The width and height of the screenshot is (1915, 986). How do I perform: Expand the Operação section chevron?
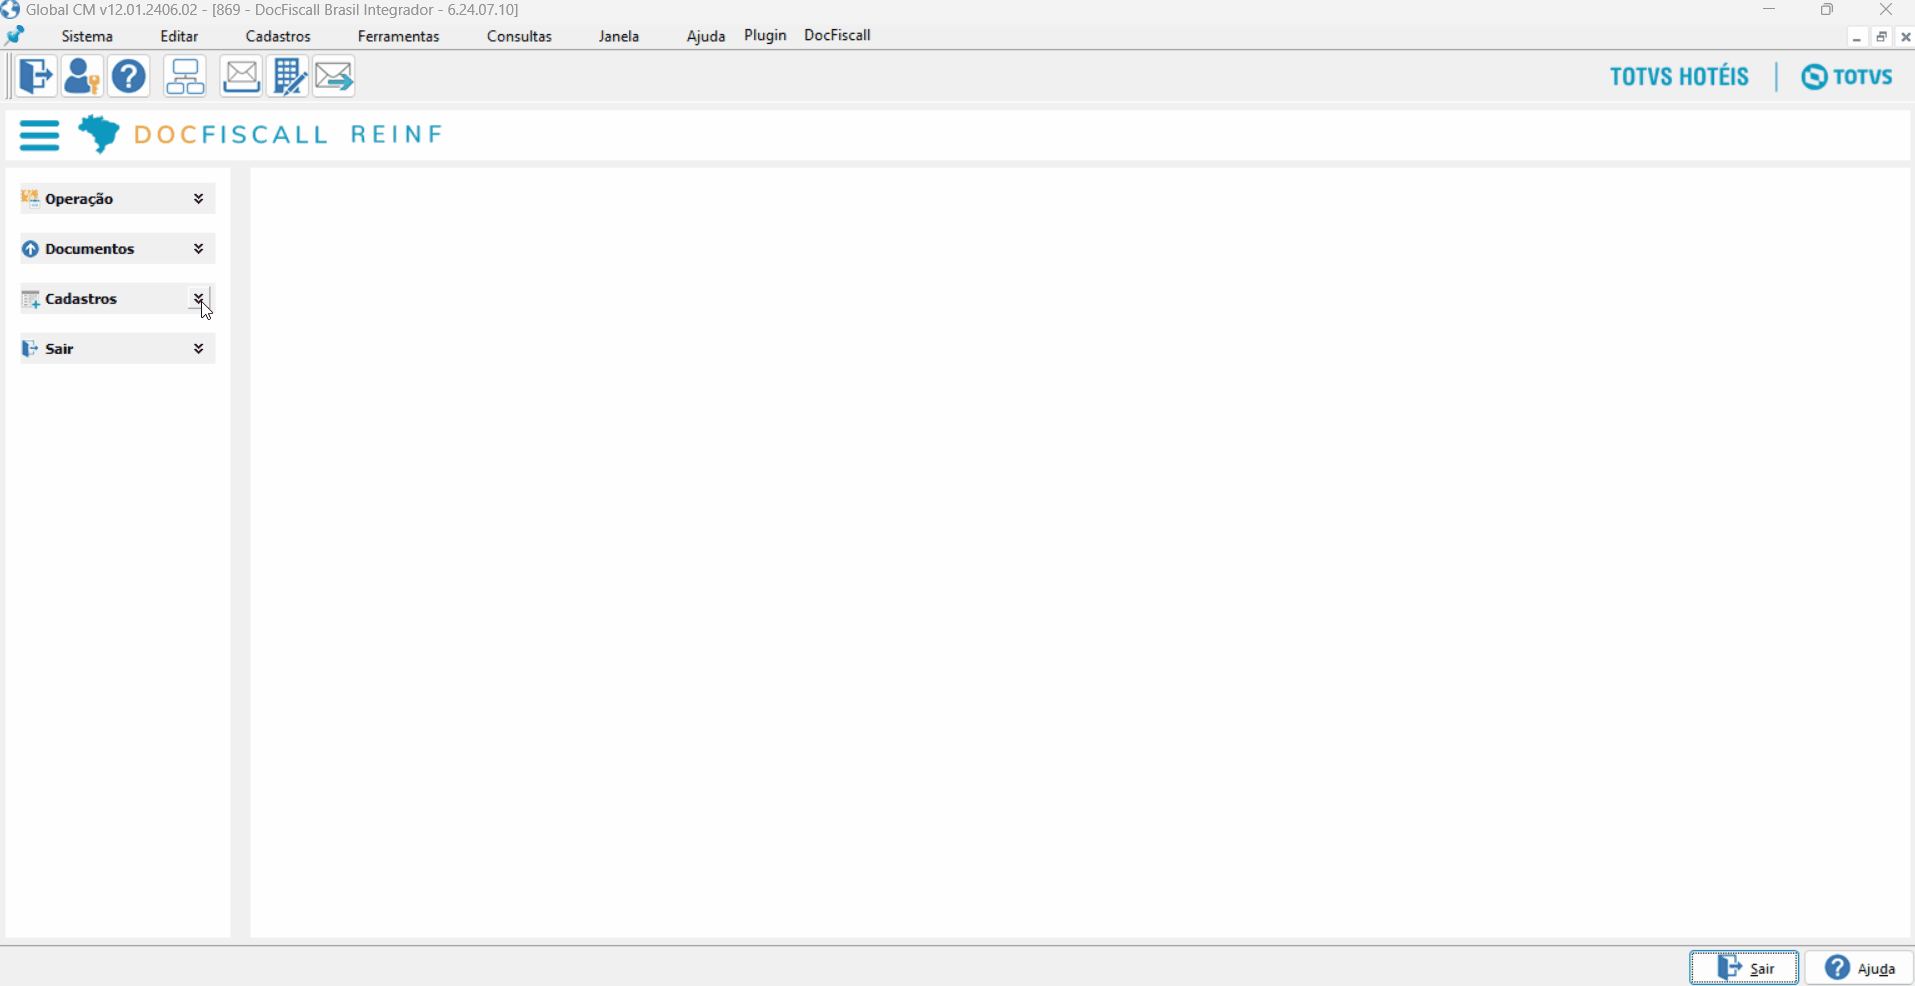pyautogui.click(x=199, y=199)
